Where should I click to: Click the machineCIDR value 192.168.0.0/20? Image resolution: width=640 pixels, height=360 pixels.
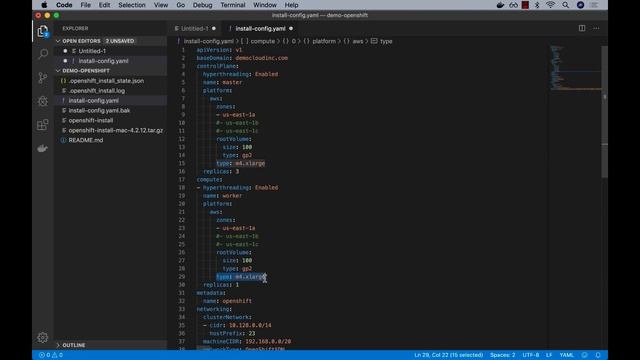pos(268,341)
